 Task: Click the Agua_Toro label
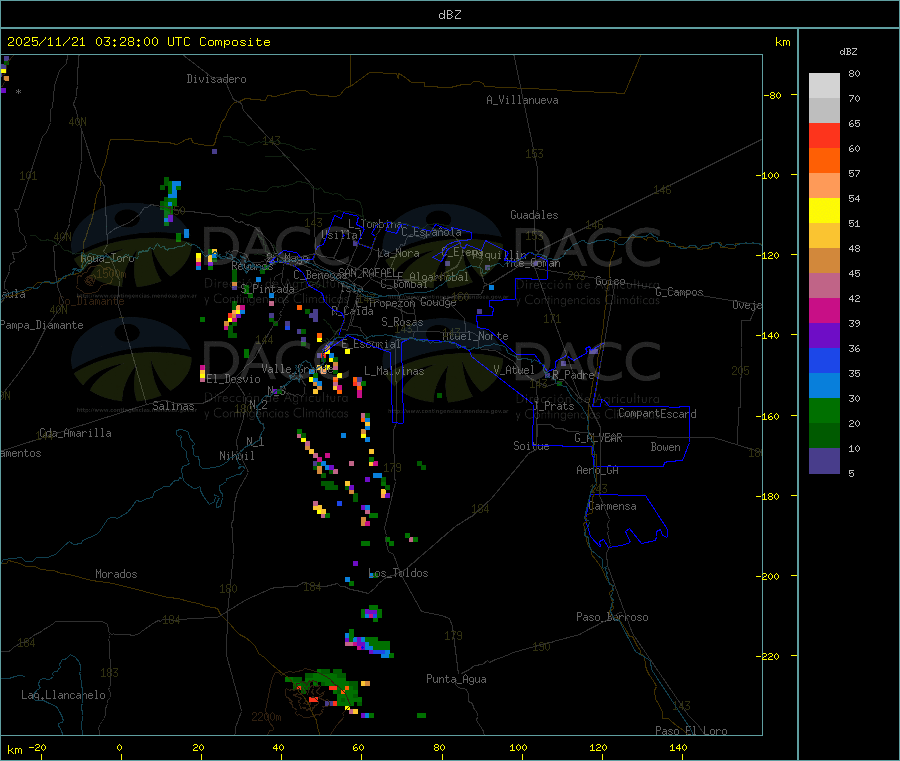coord(107,258)
